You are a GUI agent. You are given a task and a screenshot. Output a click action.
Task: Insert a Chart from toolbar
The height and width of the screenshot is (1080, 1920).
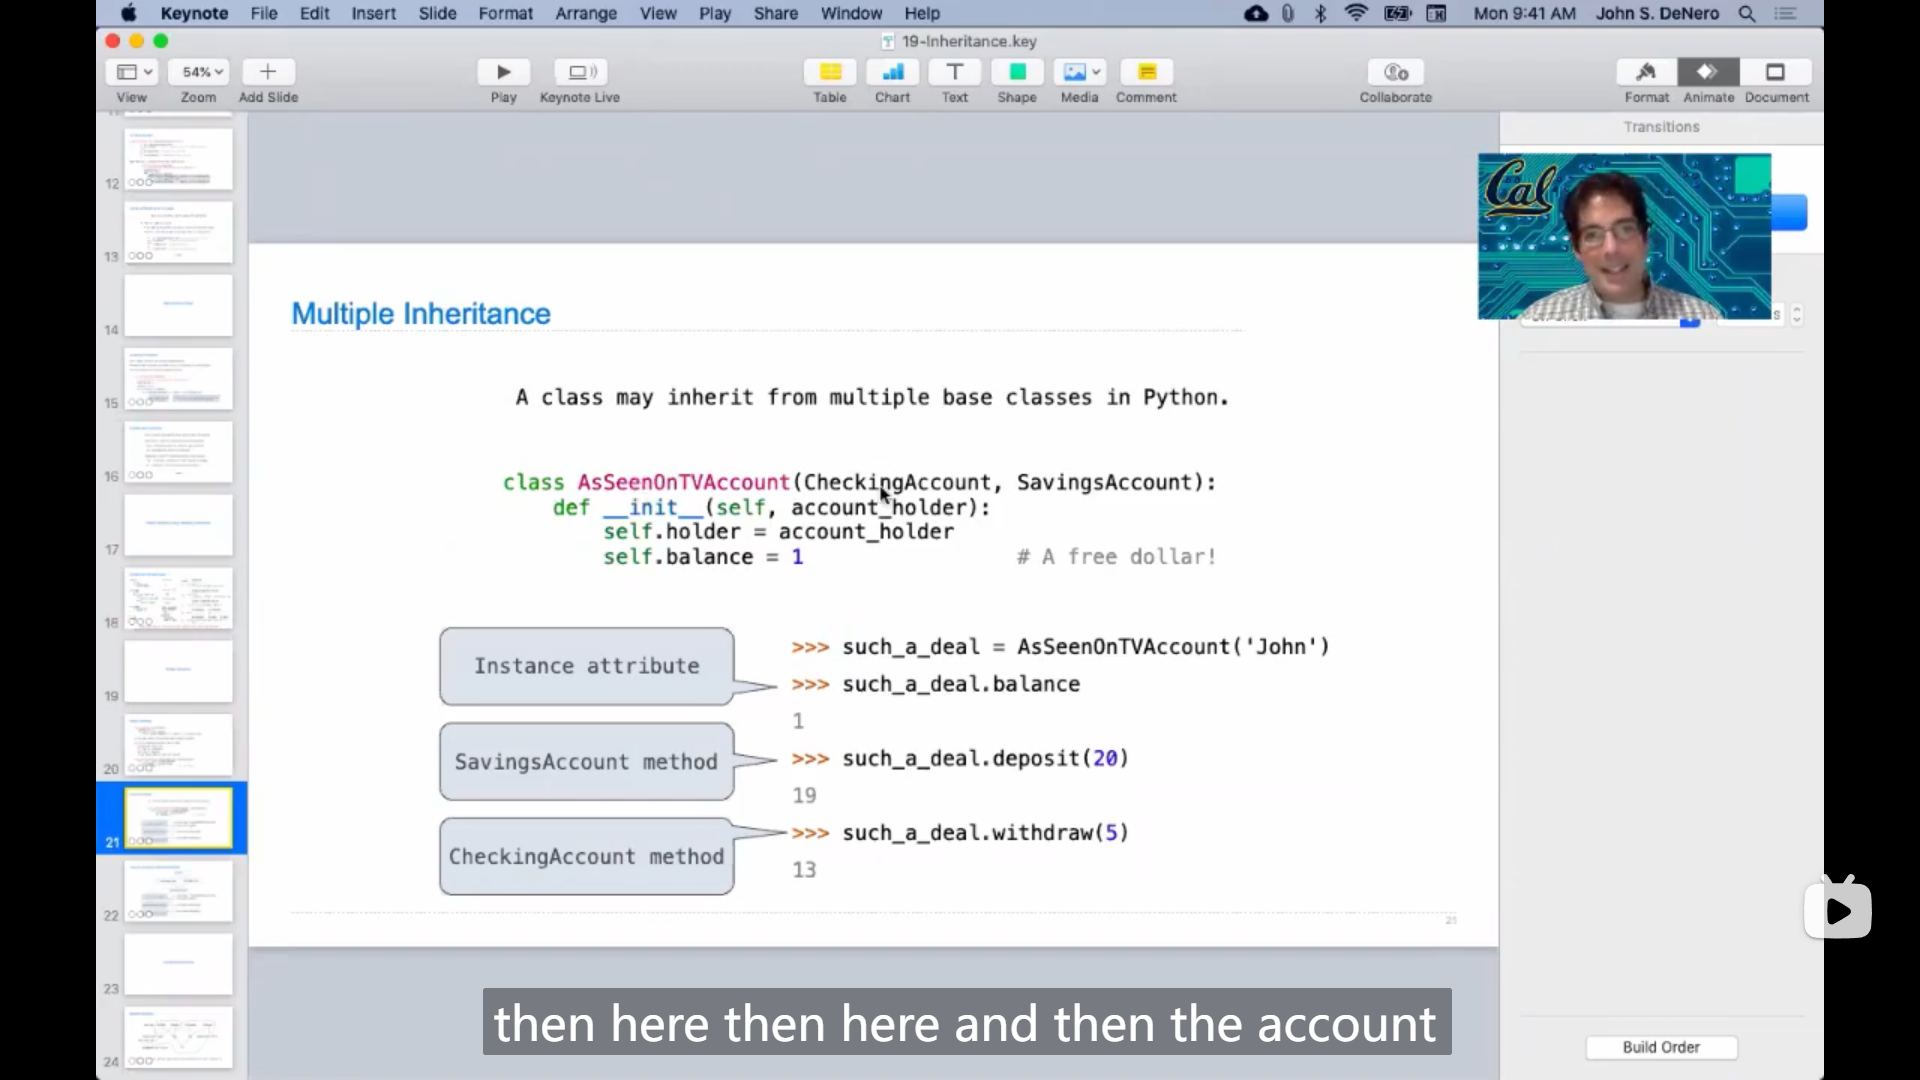tap(892, 72)
